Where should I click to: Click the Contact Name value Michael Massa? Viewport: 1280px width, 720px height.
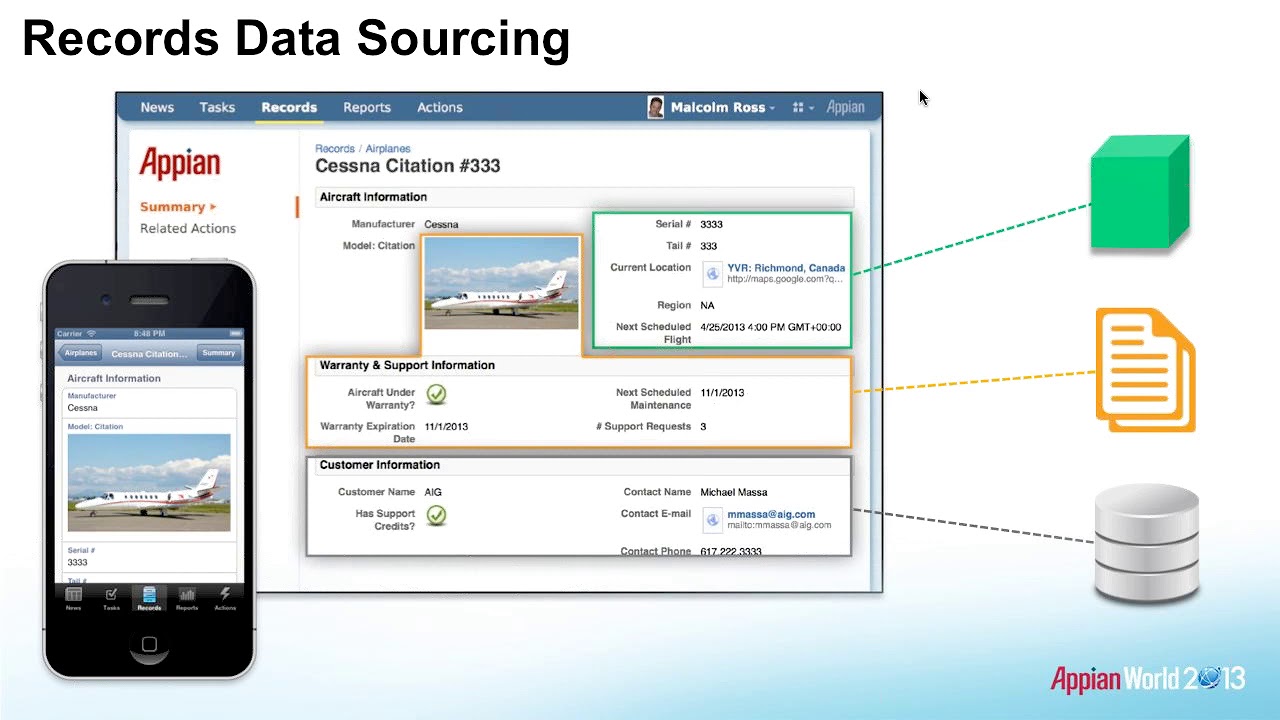734,492
